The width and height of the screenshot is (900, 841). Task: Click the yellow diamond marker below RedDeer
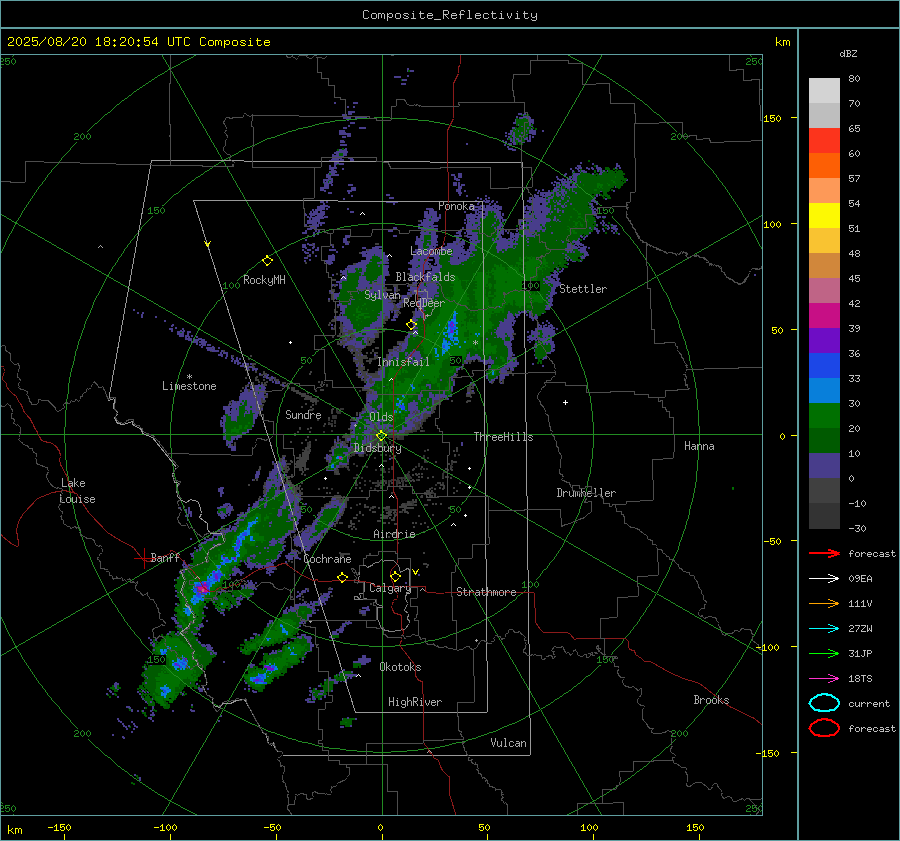click(x=411, y=325)
